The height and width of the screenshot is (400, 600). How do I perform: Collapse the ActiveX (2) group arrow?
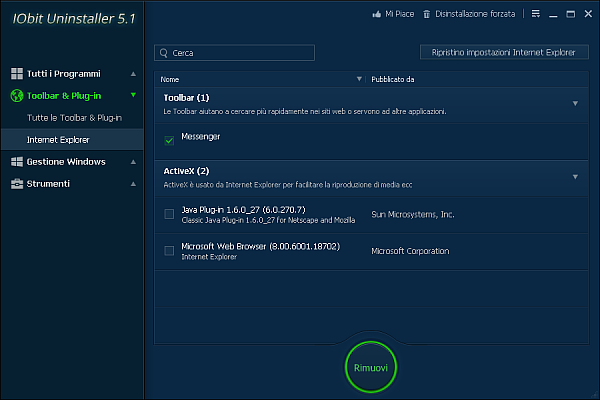point(575,177)
